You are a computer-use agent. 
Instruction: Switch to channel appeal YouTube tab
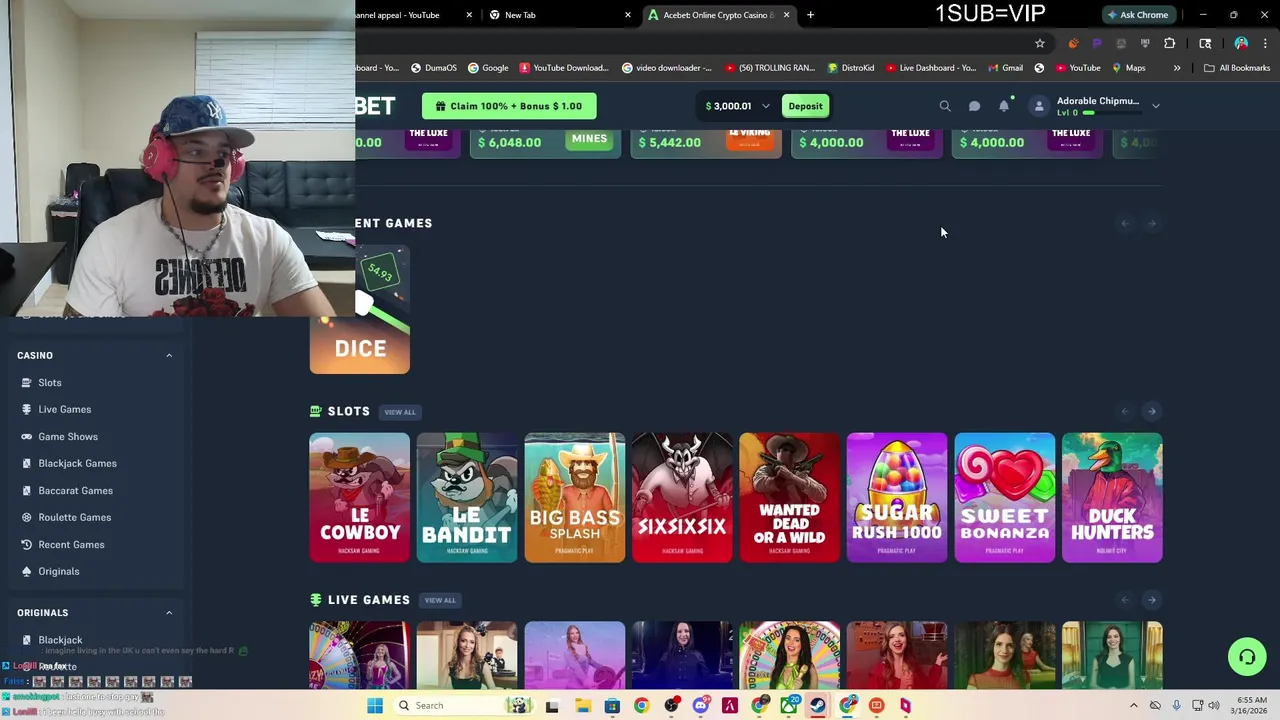click(x=415, y=15)
